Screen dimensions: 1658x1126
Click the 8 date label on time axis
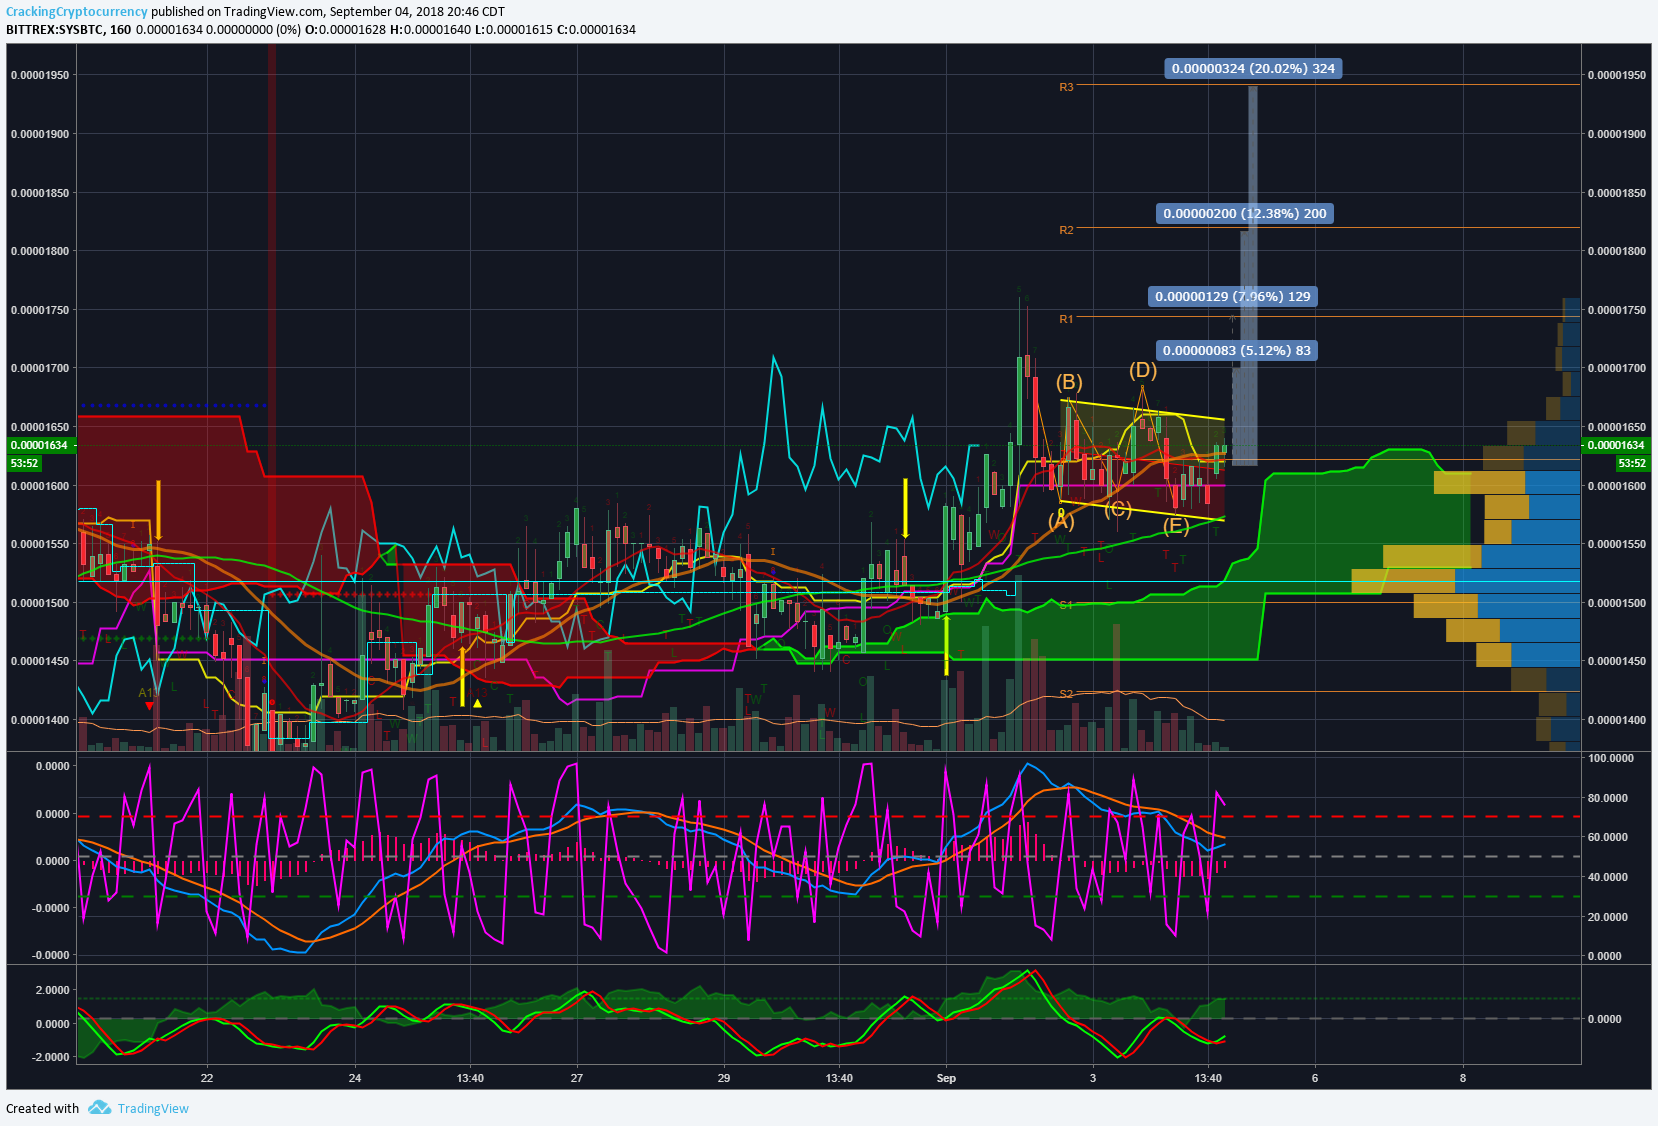(x=1463, y=1078)
